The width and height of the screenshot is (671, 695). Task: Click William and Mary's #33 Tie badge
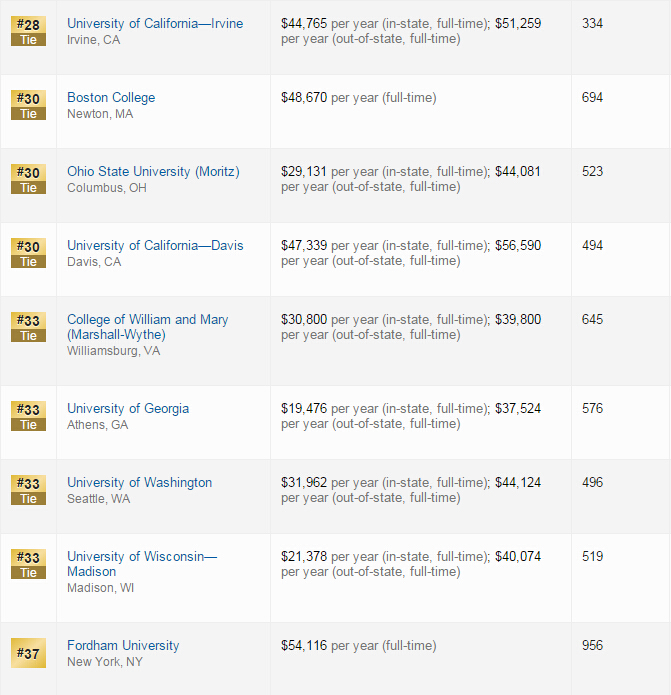pyautogui.click(x=28, y=328)
